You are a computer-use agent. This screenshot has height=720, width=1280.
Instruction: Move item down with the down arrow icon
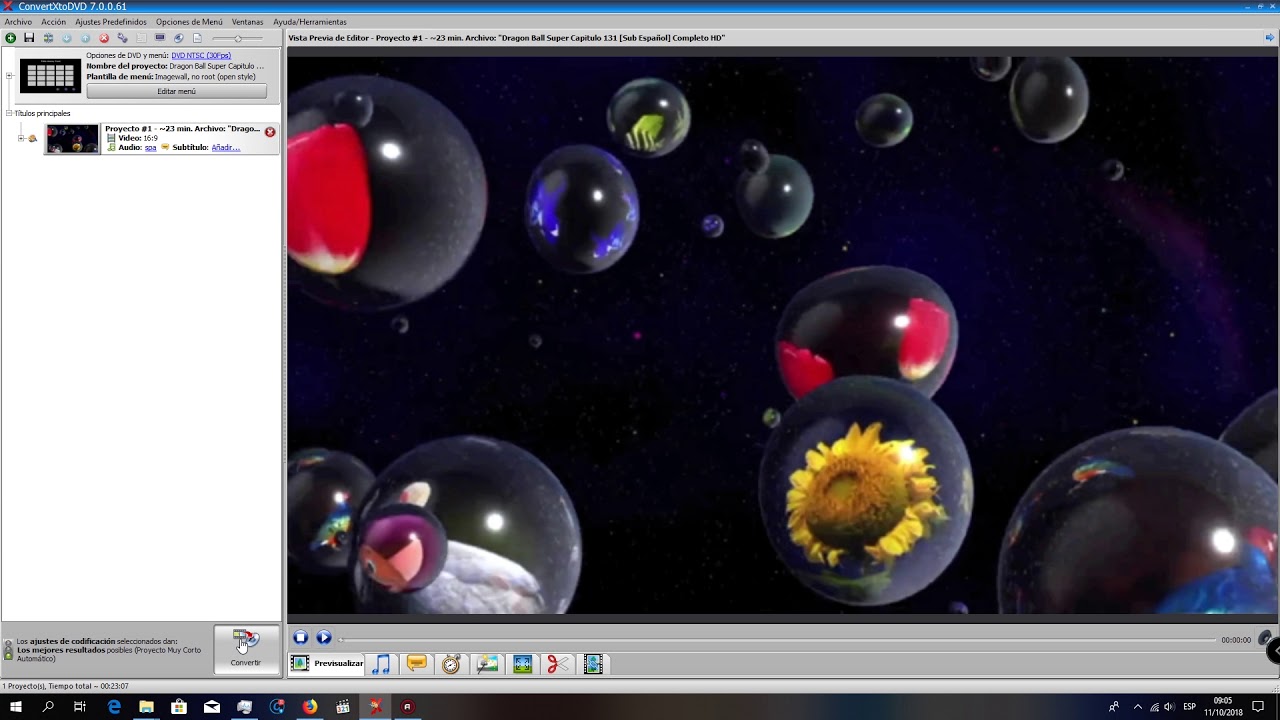pyautogui.click(x=66, y=38)
